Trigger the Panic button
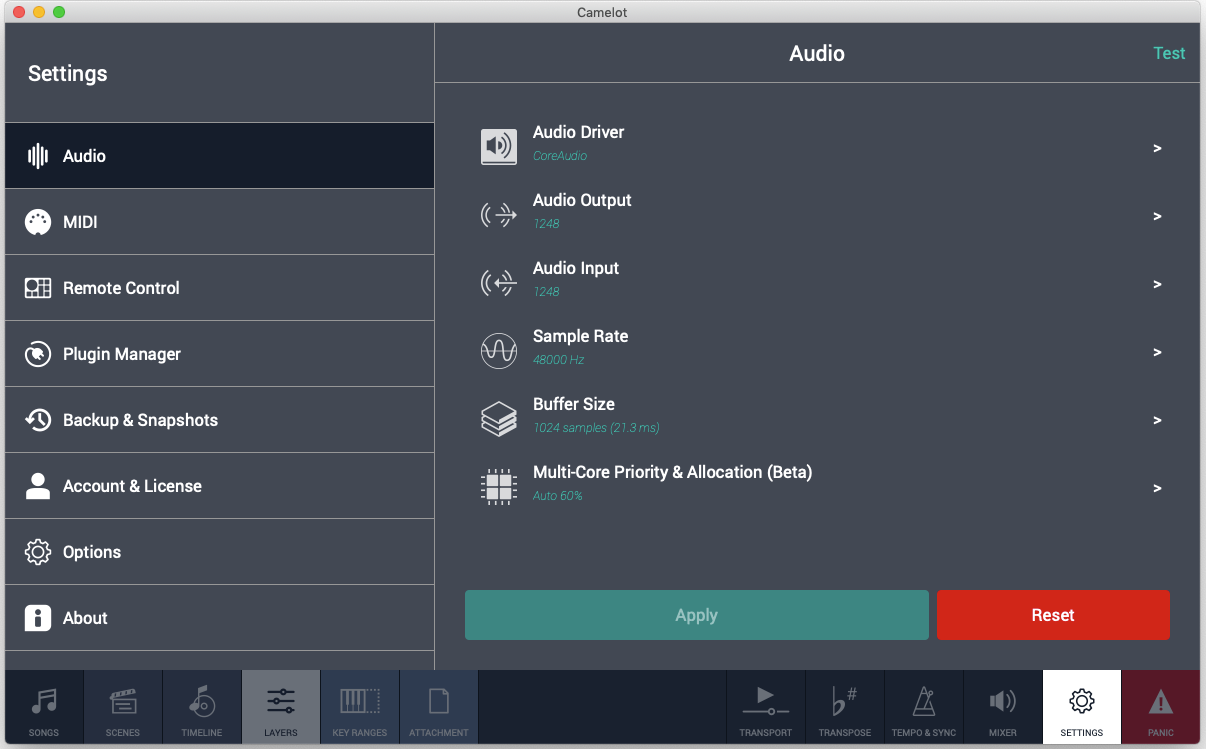The width and height of the screenshot is (1206, 749). (1160, 707)
